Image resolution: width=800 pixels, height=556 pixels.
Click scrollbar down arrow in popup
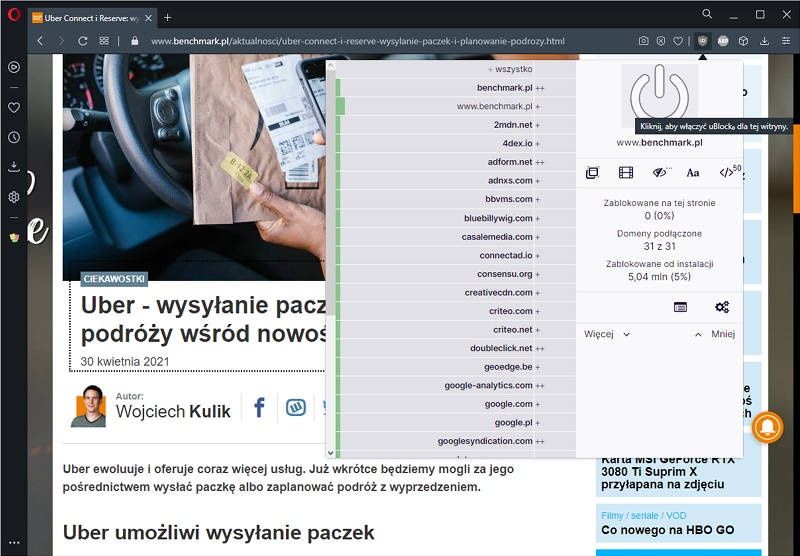pyautogui.click(x=331, y=453)
